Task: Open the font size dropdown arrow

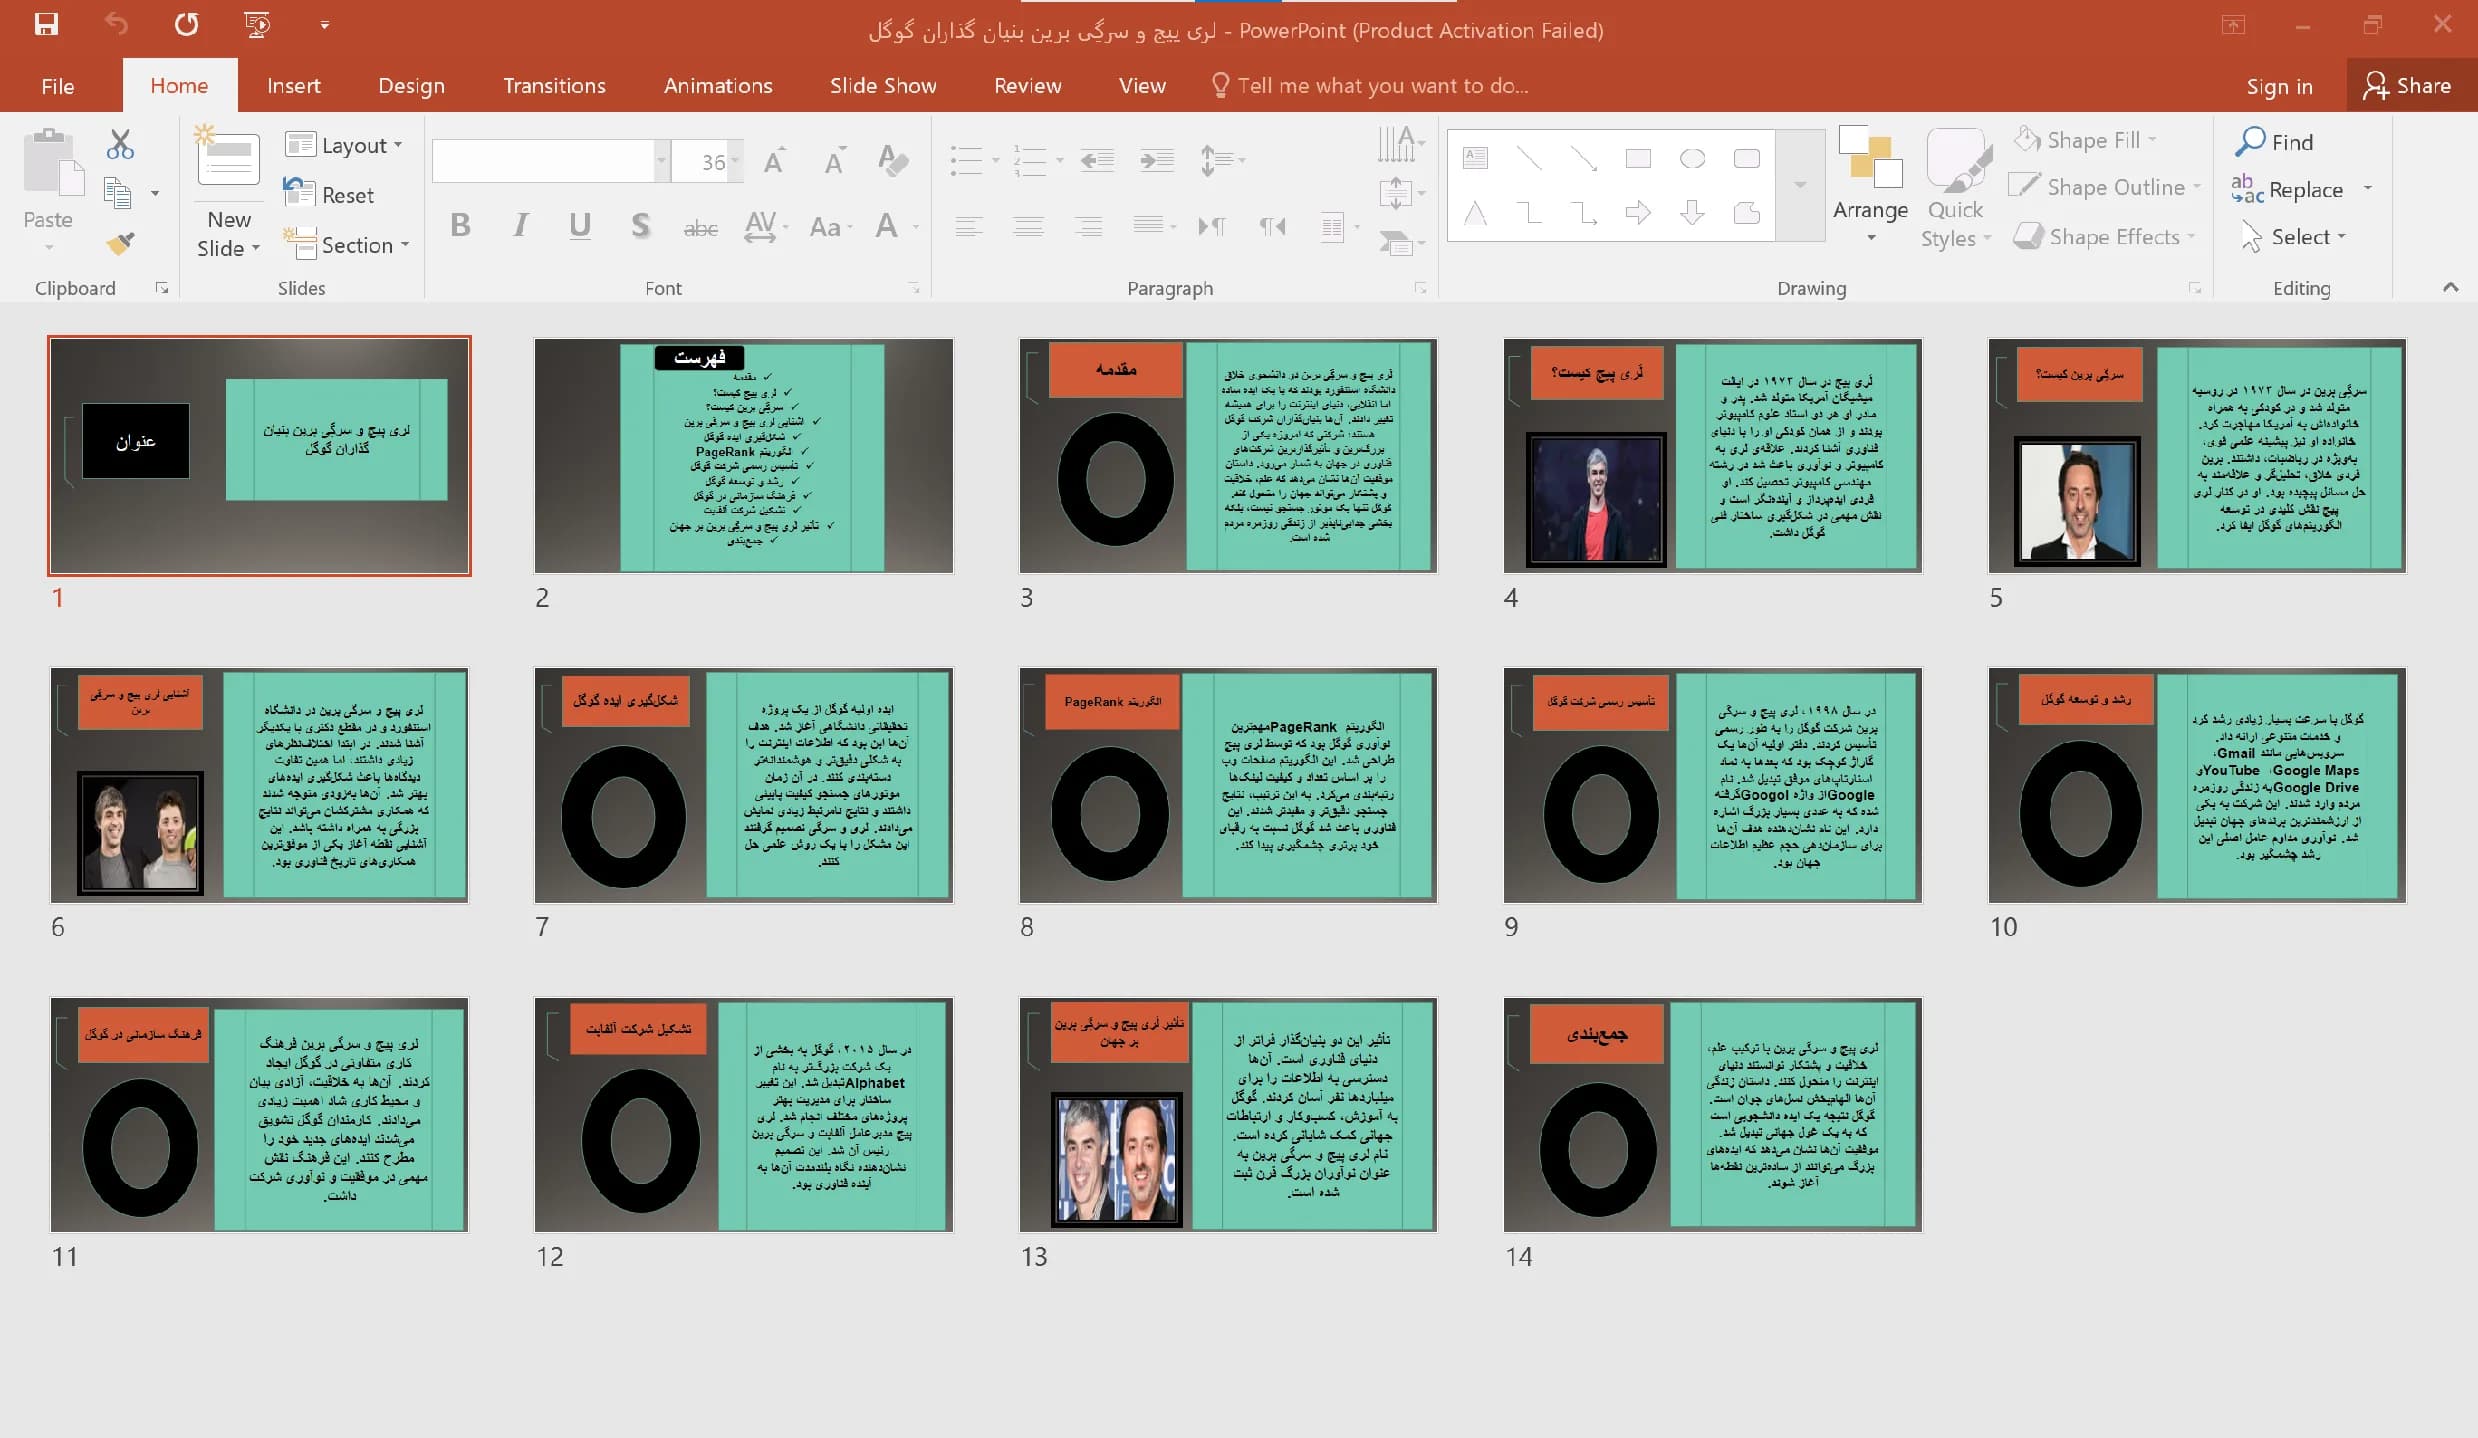Action: click(736, 161)
